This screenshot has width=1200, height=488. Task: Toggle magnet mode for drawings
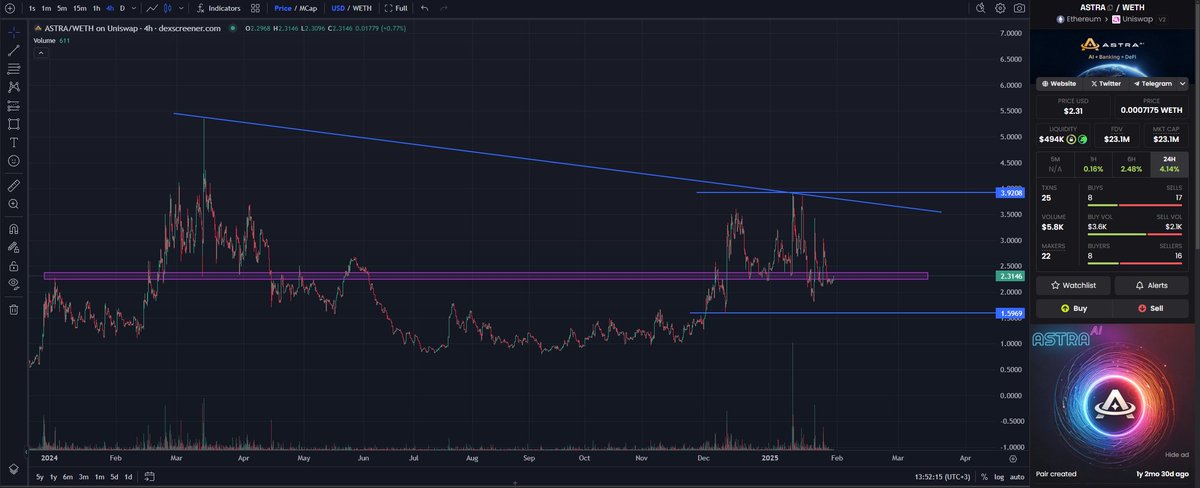click(14, 228)
